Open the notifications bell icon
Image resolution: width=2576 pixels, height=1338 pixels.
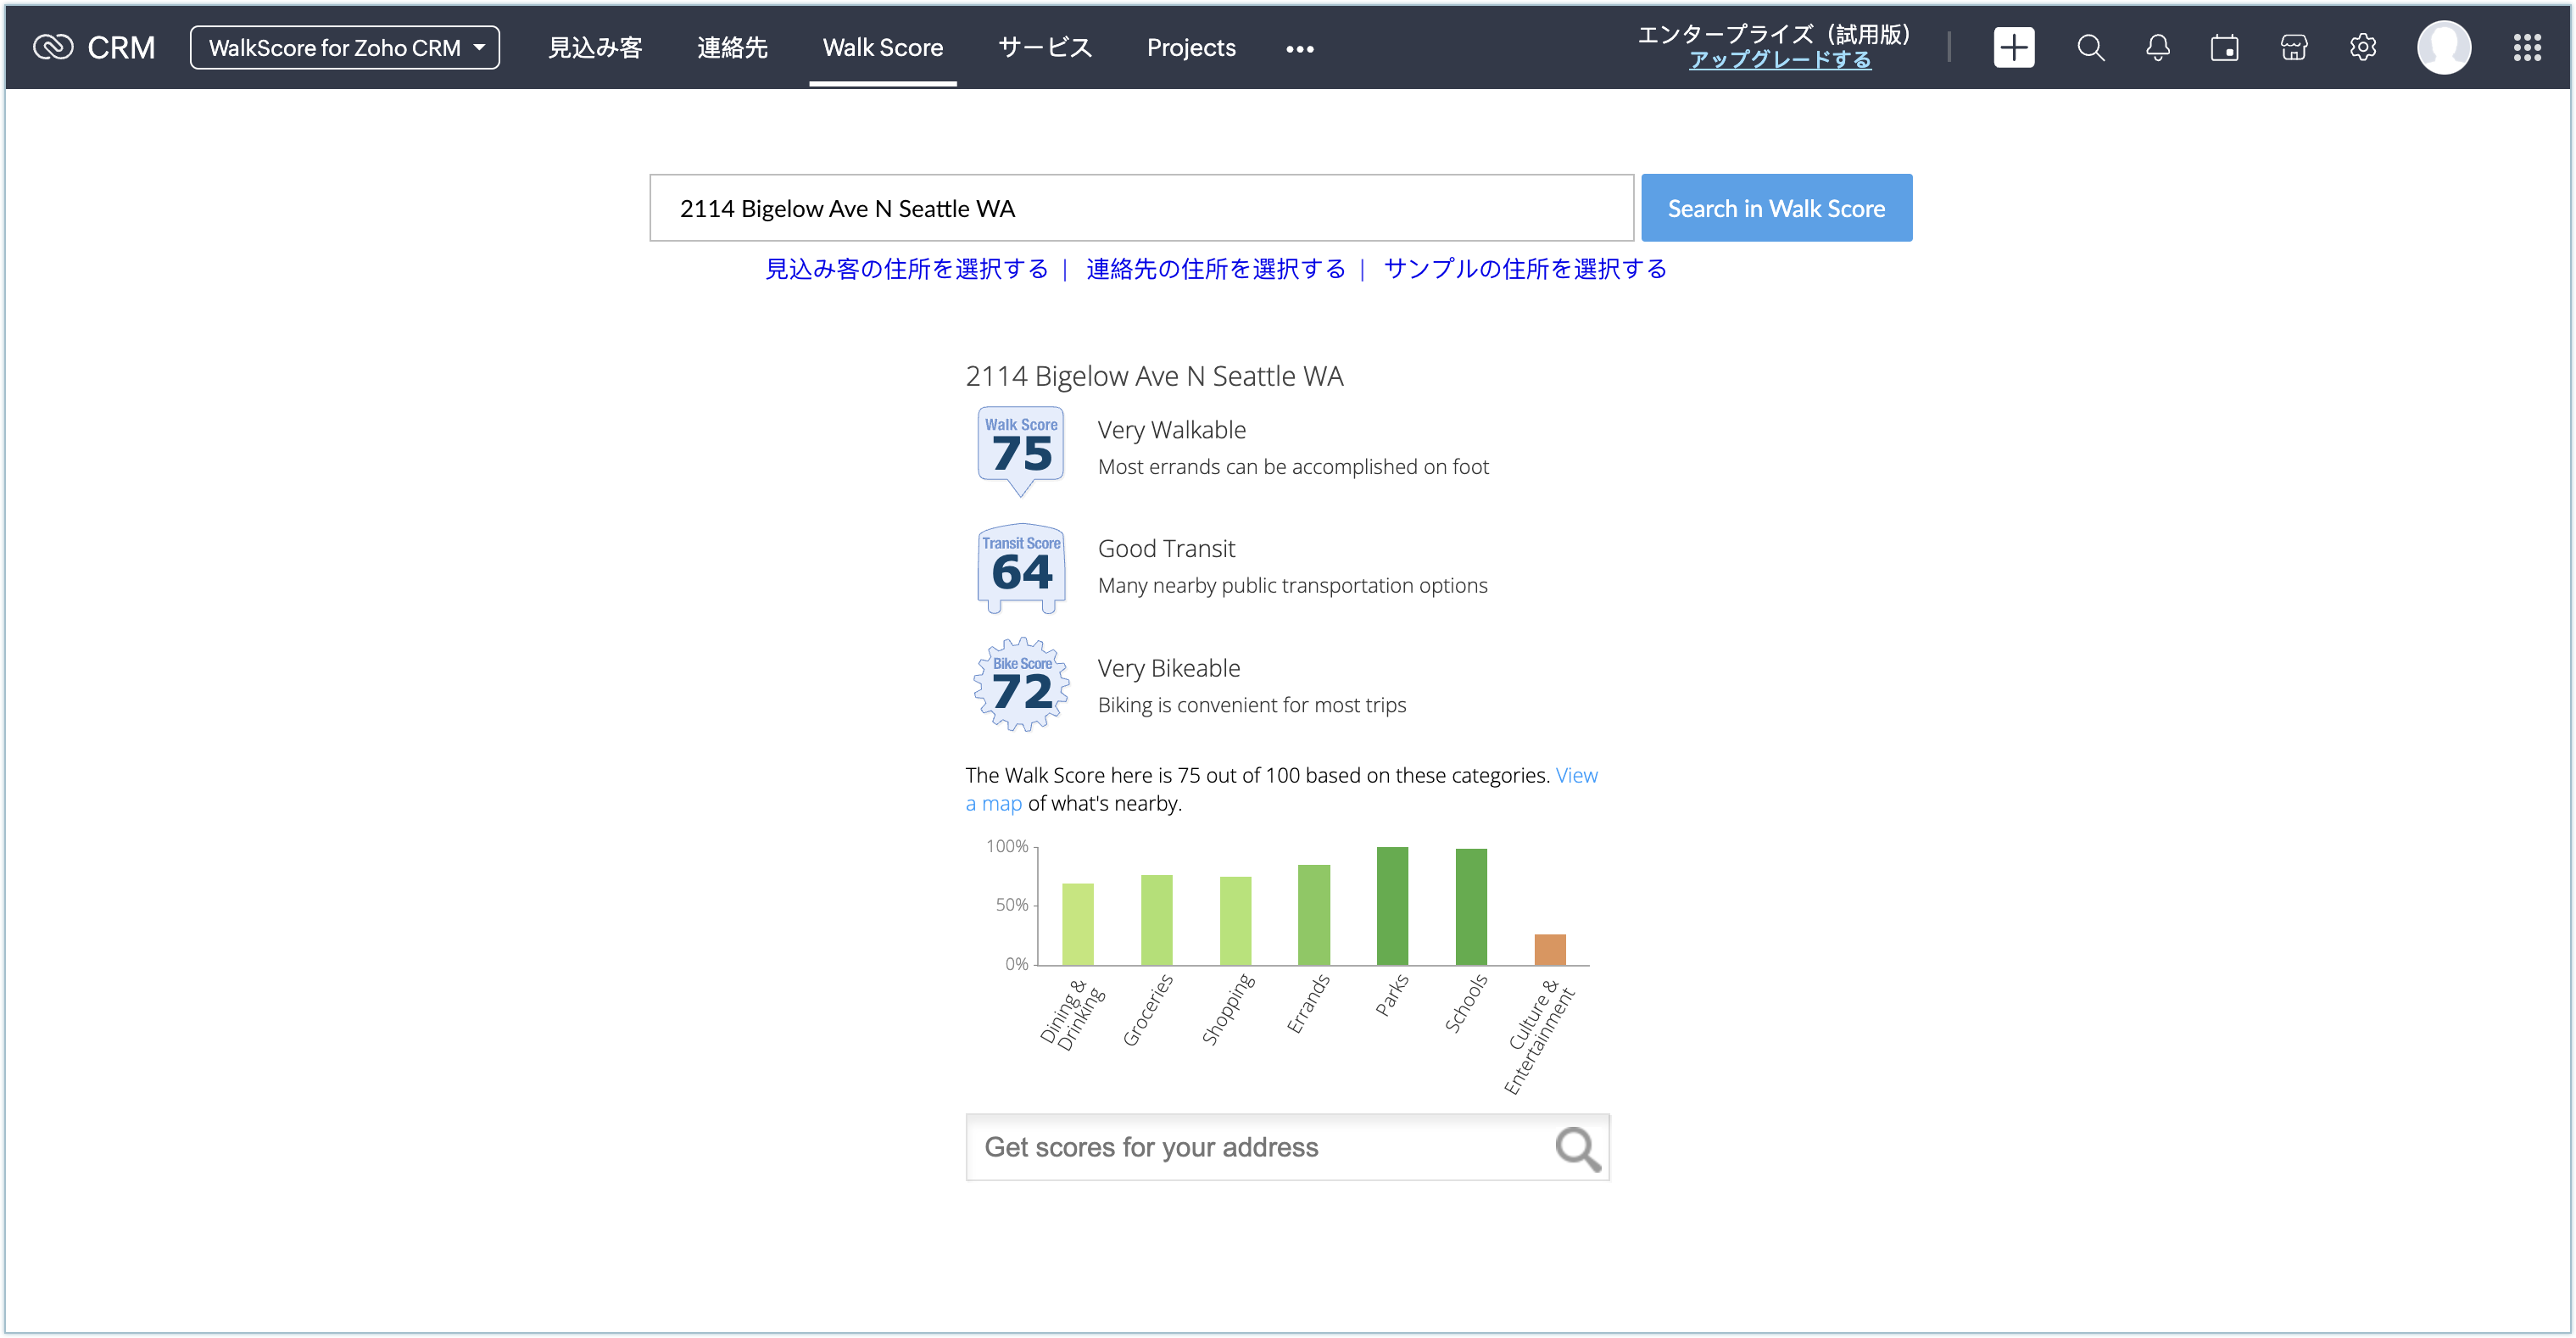[2157, 47]
